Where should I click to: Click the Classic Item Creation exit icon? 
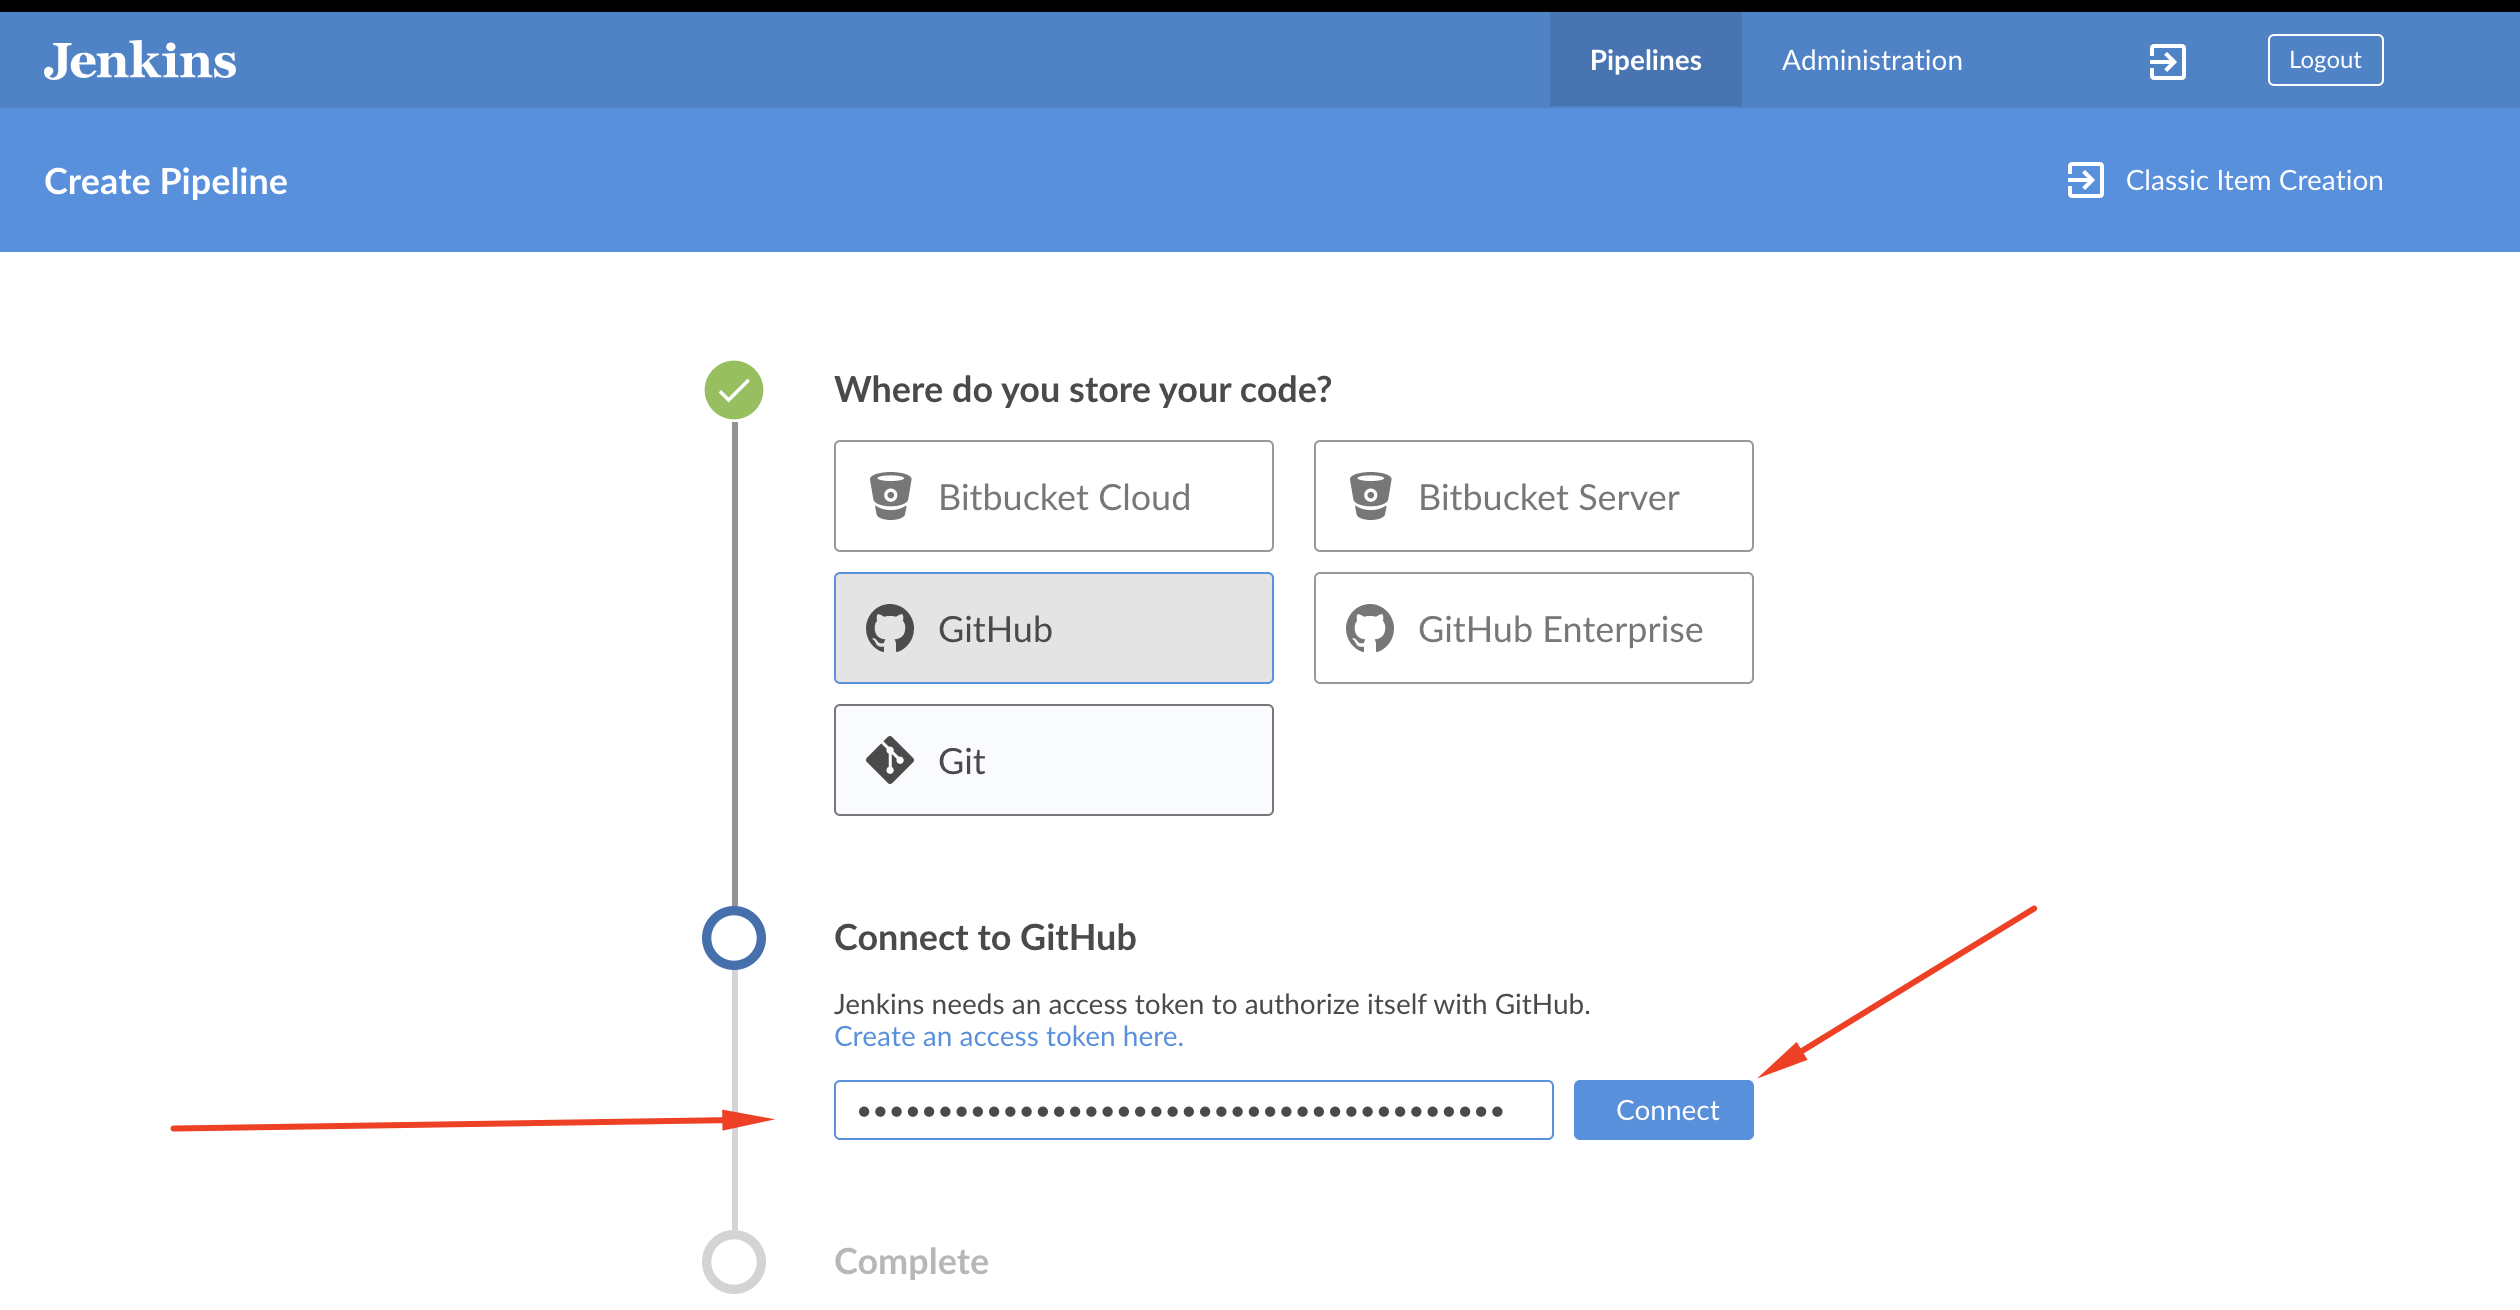tap(2086, 180)
